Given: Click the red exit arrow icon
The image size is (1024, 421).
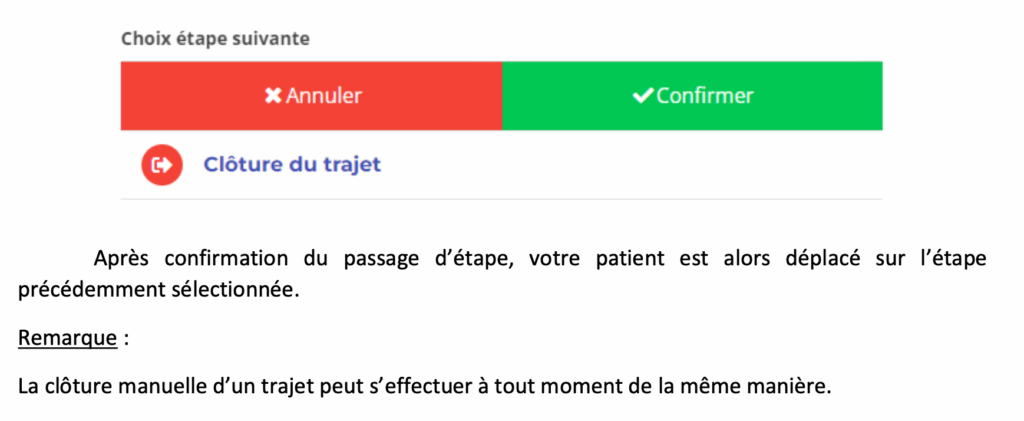Looking at the screenshot, I should tap(162, 165).
